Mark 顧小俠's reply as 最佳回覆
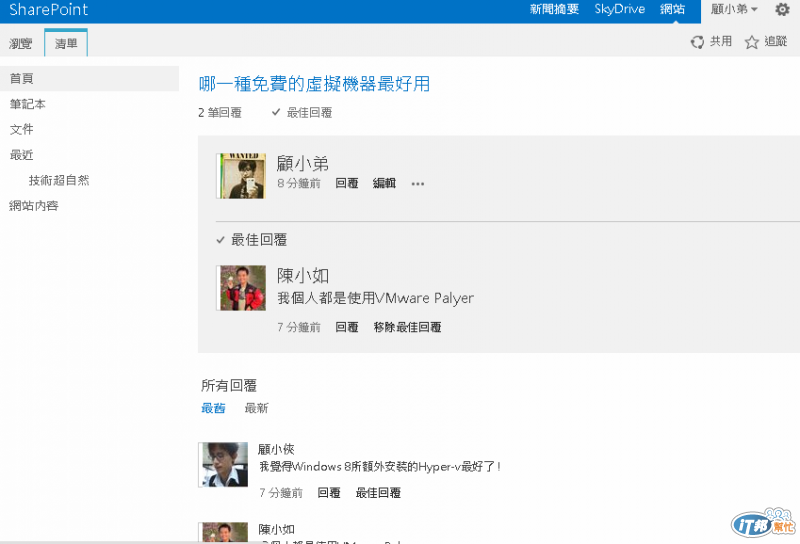Screen dimensions: 800x544 tap(378, 492)
